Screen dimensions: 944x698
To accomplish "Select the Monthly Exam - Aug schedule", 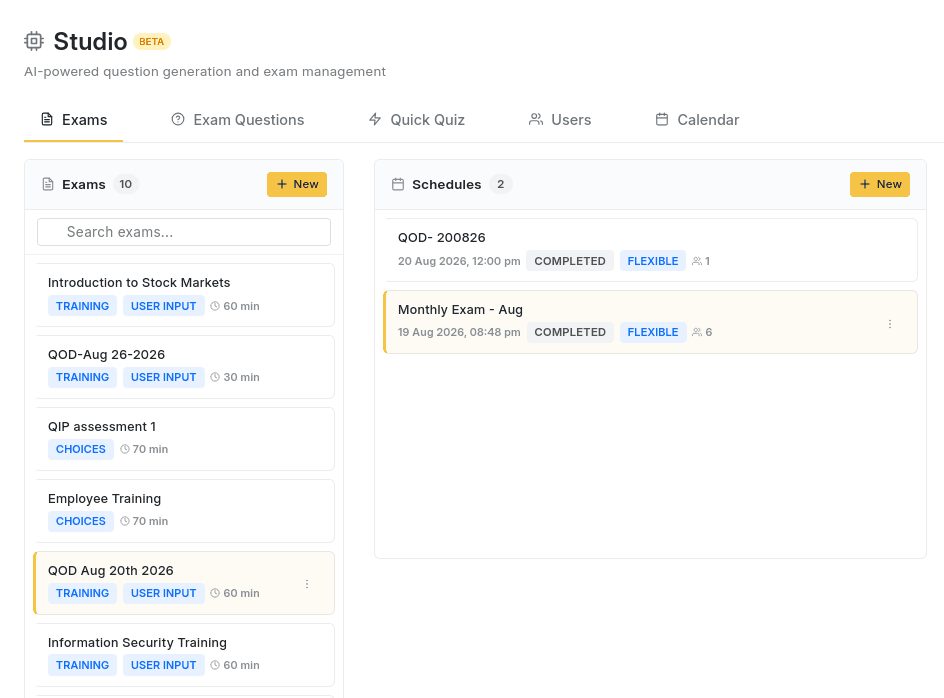I will (650, 322).
